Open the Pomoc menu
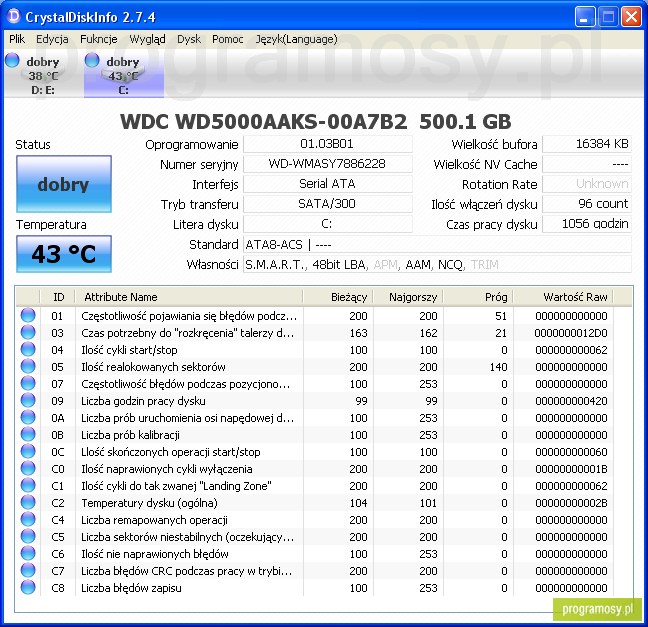This screenshot has width=648, height=627. point(228,39)
